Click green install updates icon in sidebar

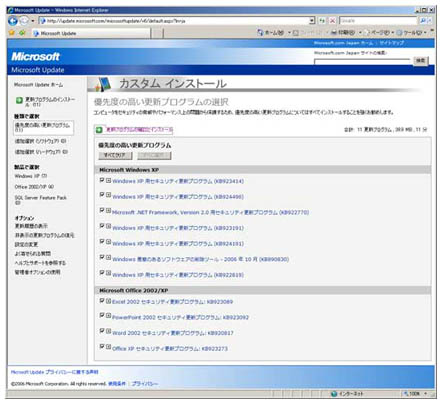(x=19, y=100)
